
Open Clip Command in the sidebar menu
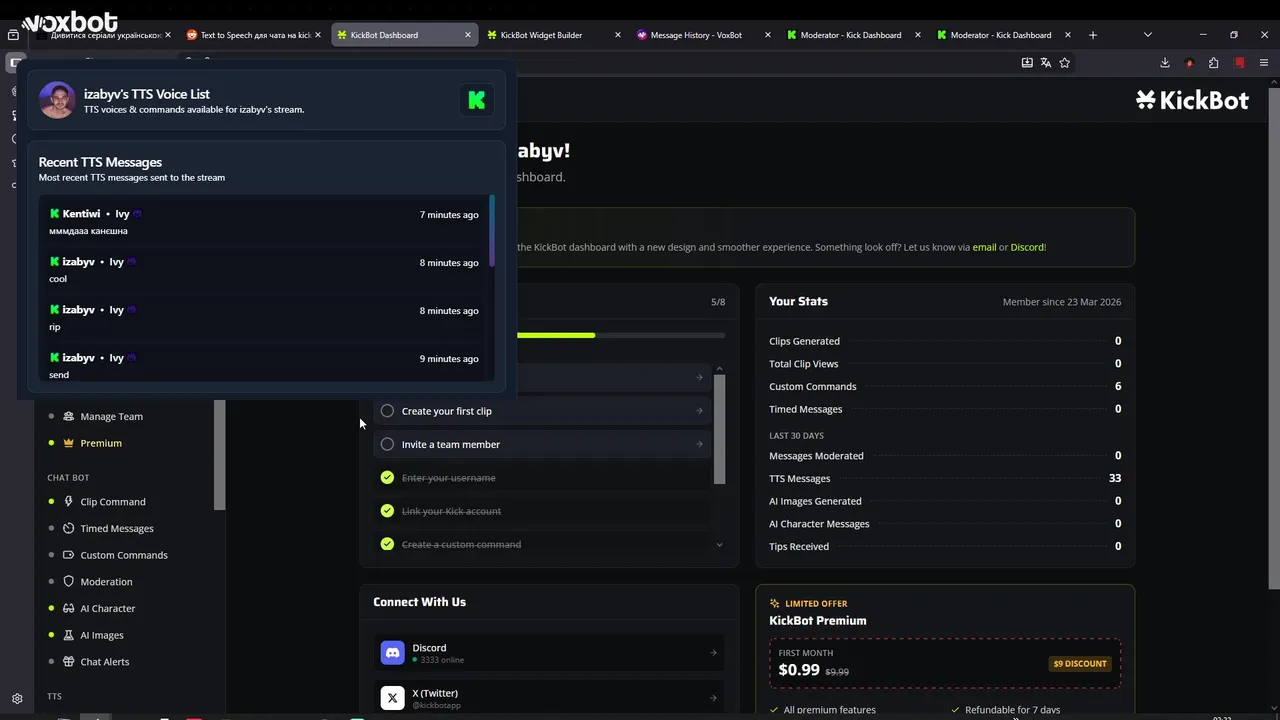point(113,502)
